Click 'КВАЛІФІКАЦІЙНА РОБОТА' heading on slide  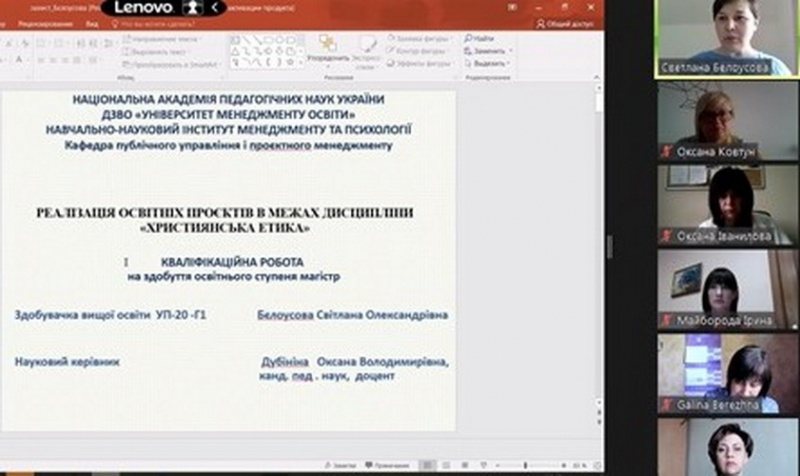(232, 262)
